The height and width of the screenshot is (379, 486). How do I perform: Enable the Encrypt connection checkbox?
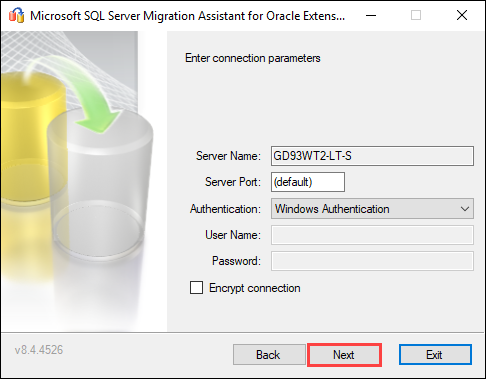[x=196, y=288]
